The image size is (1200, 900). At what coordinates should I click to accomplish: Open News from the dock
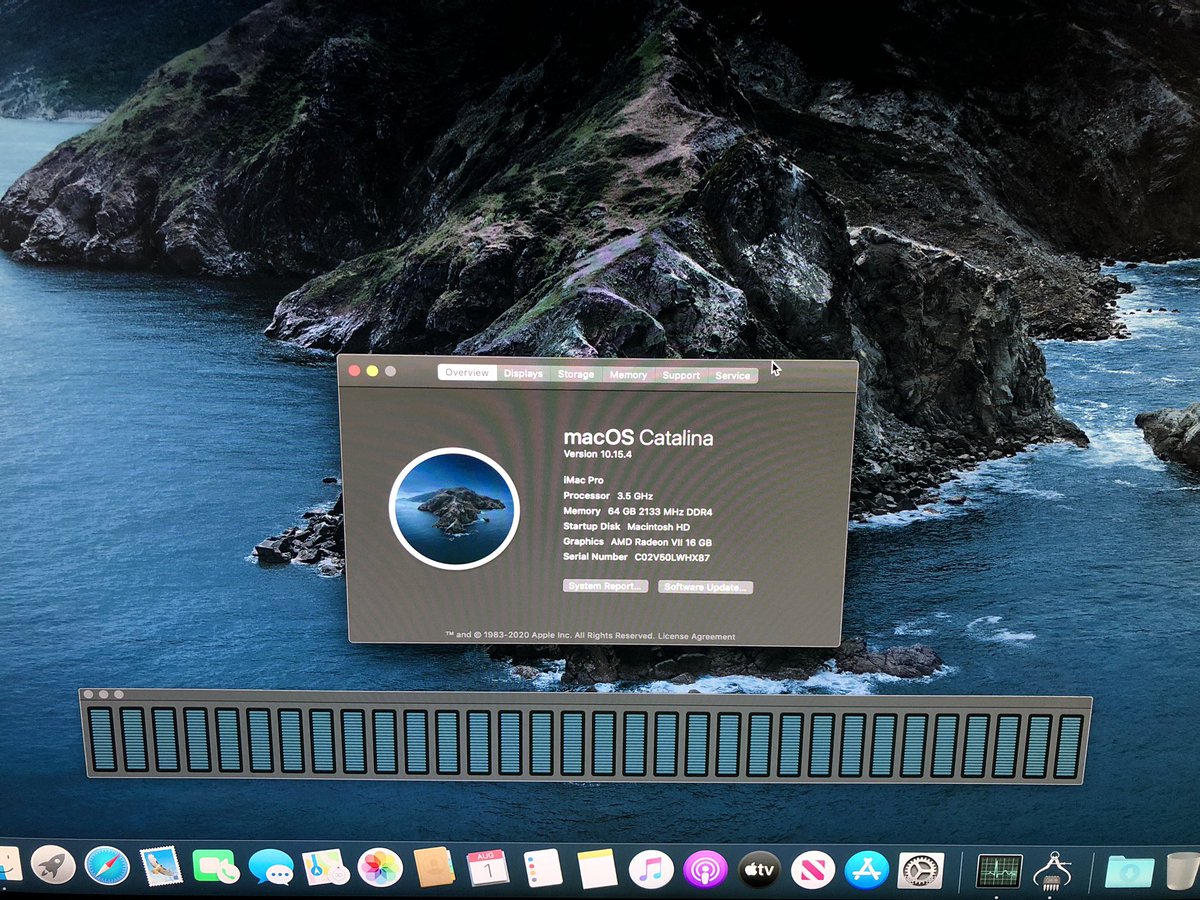(x=813, y=870)
